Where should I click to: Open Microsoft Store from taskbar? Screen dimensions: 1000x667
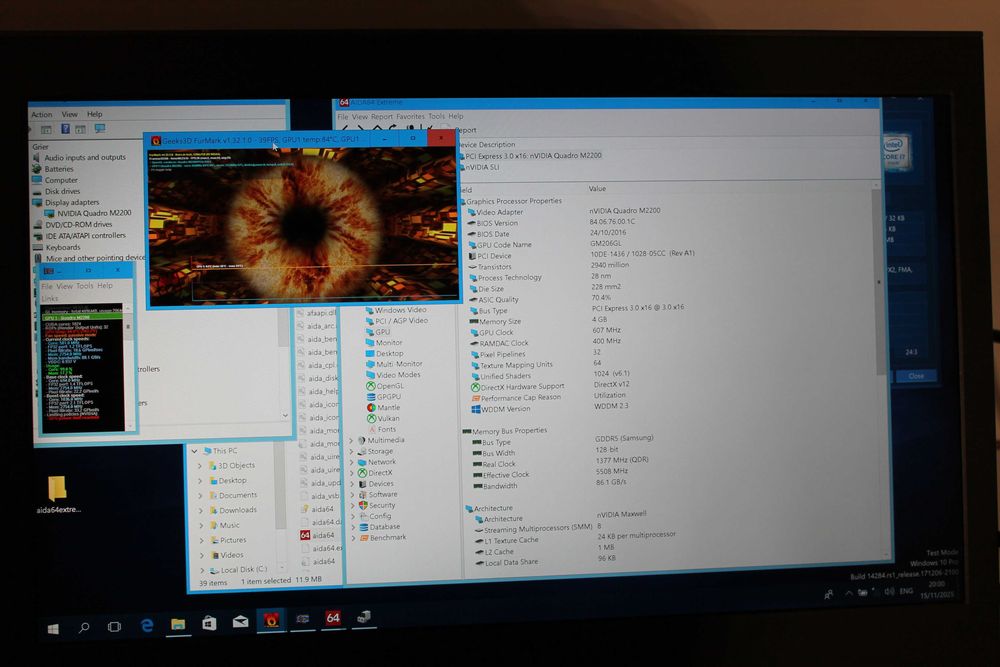(209, 623)
